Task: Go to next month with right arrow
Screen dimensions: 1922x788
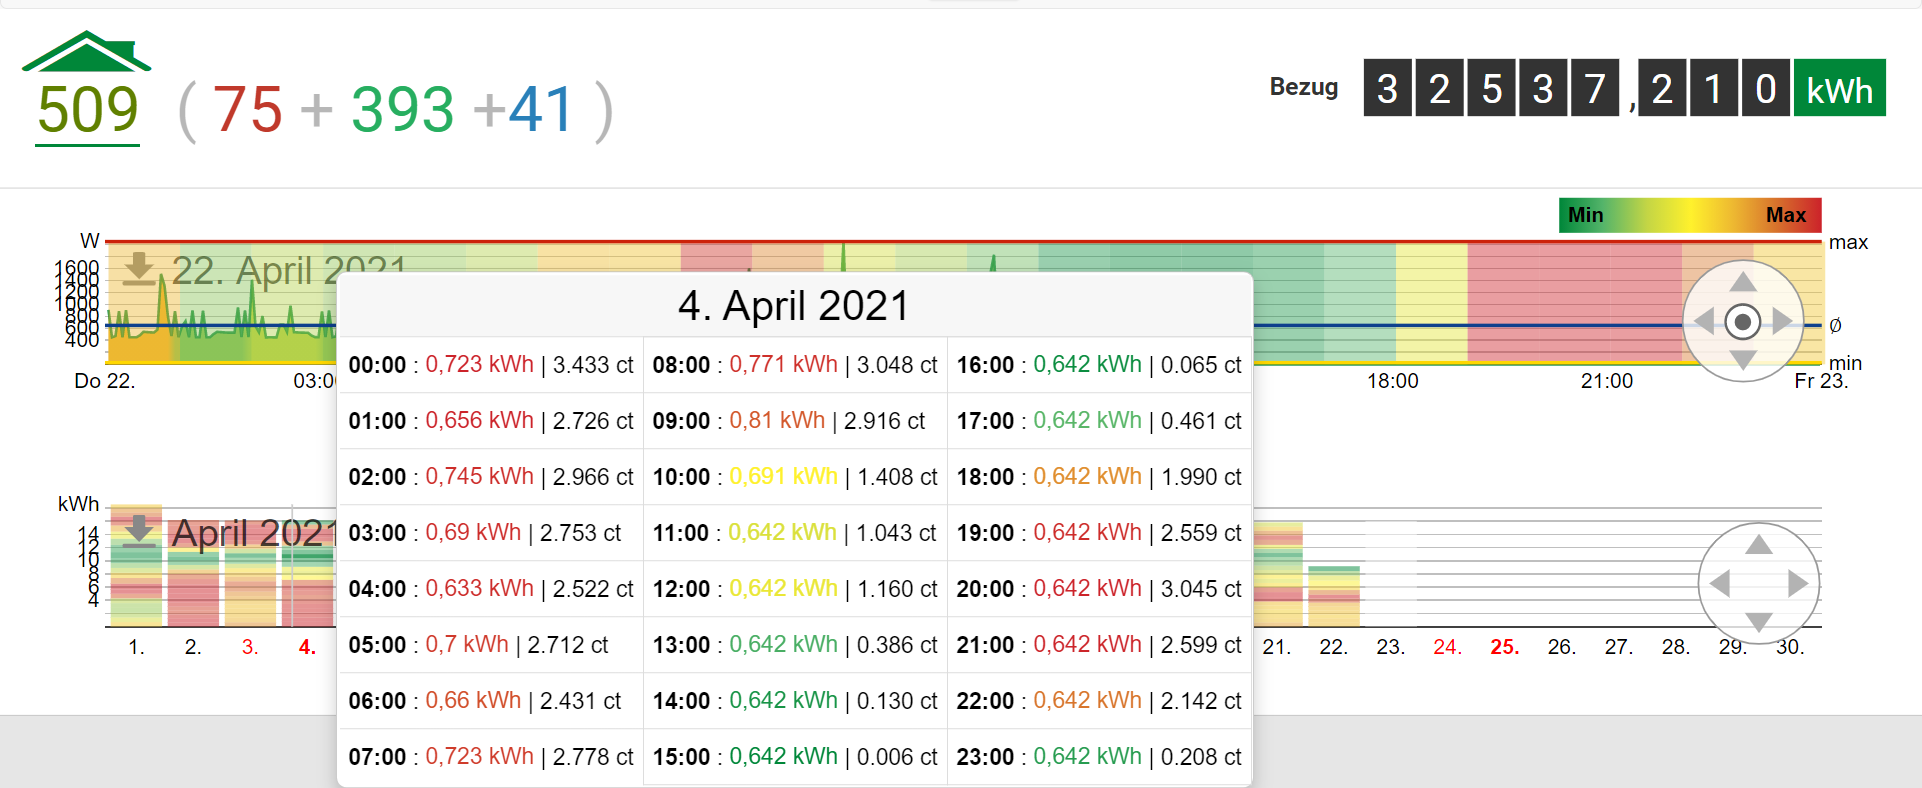Action: pos(1797,583)
